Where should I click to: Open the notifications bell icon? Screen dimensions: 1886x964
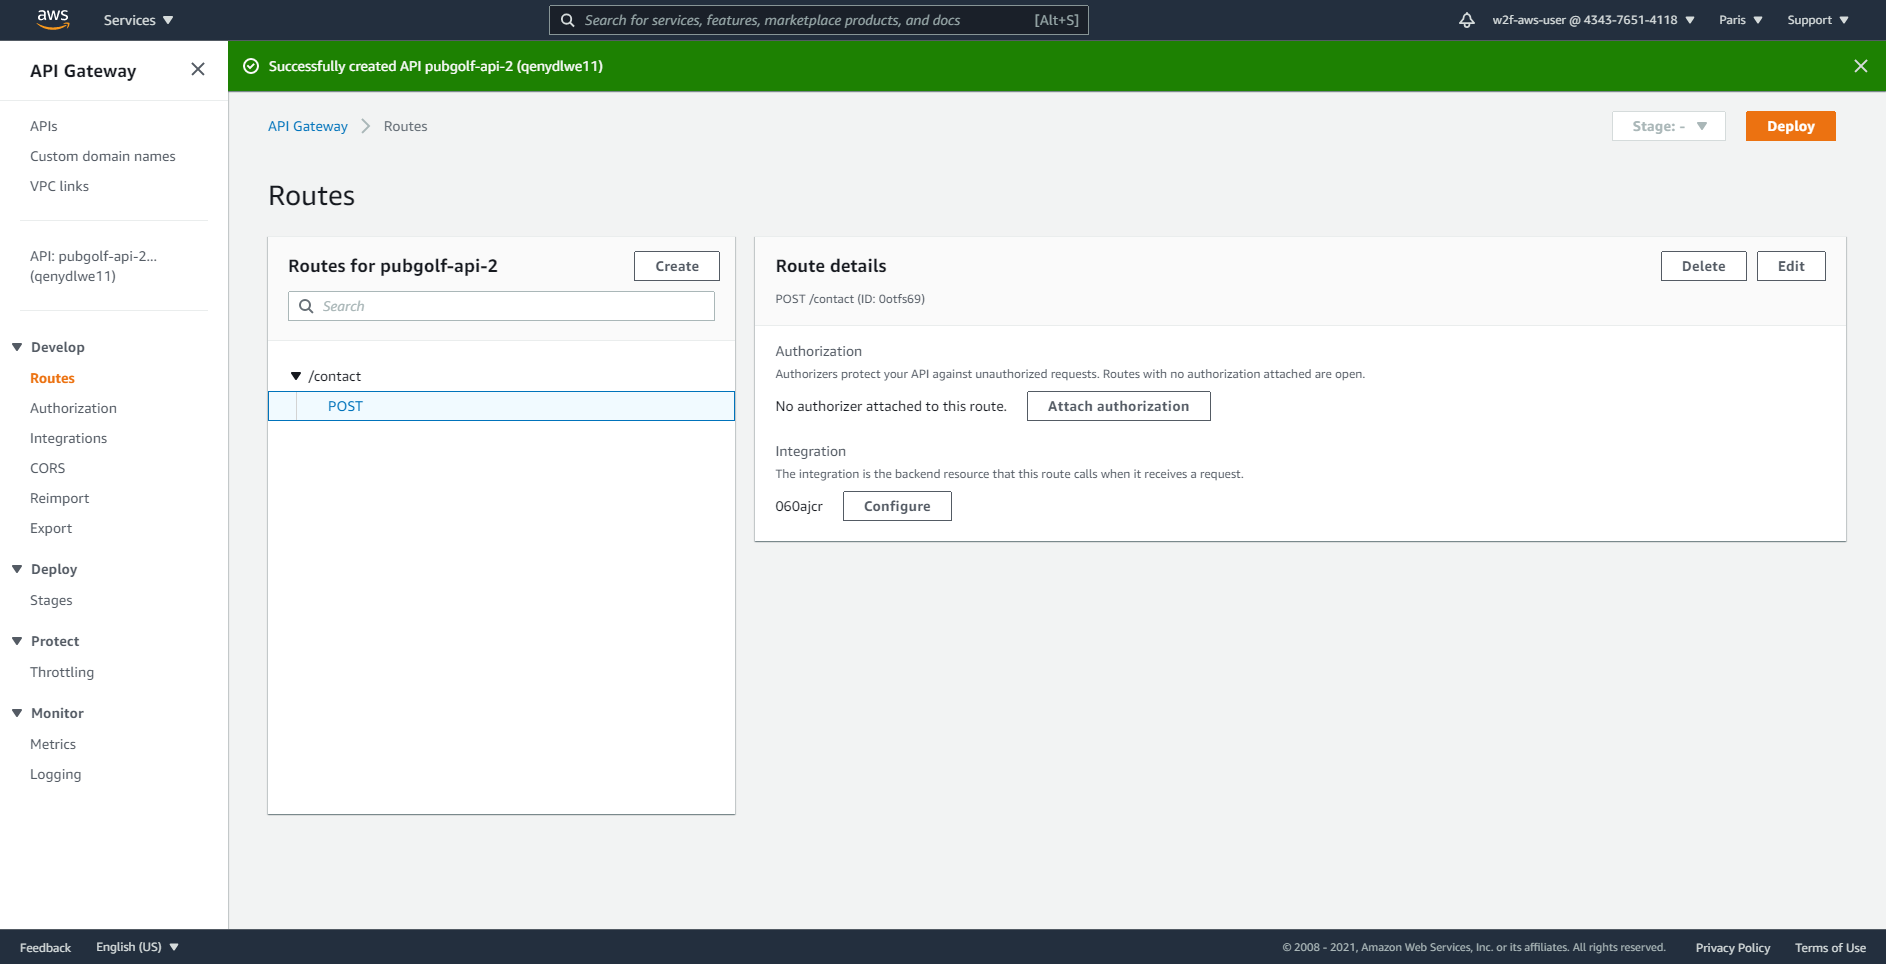1466,20
